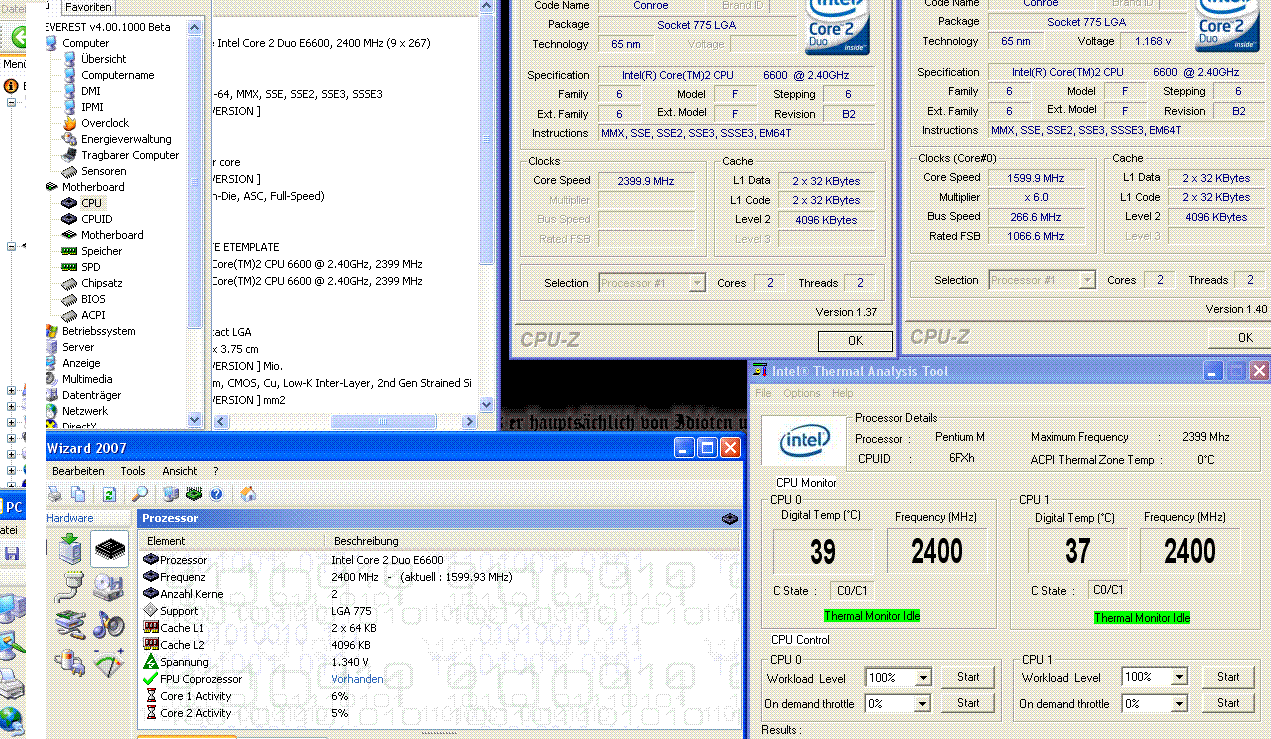This screenshot has width=1271, height=739.
Task: Click the magnifier search icon in PC Wizard toolbar
Action: [x=140, y=494]
